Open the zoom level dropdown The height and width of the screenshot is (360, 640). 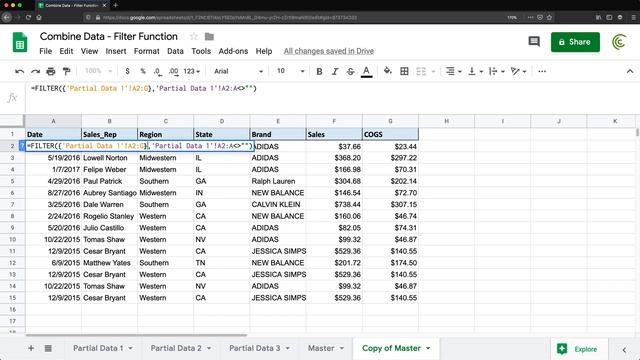[98, 71]
